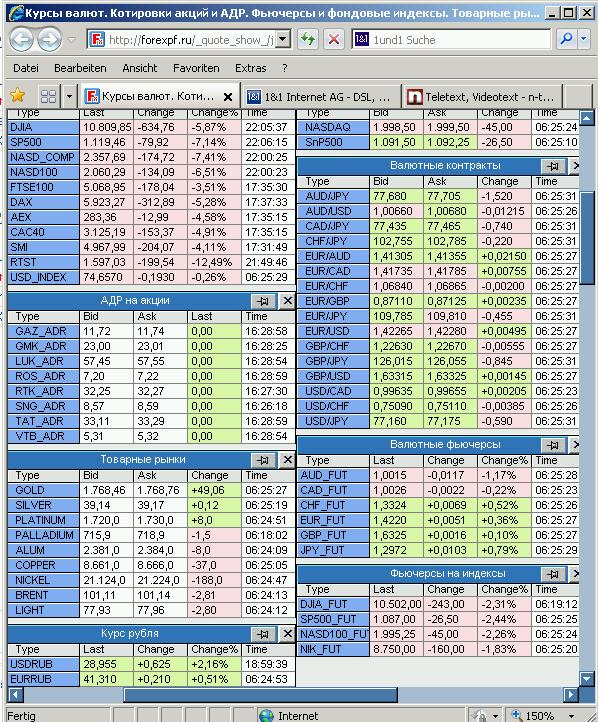Select the GOLD commodity row label

tap(43, 490)
